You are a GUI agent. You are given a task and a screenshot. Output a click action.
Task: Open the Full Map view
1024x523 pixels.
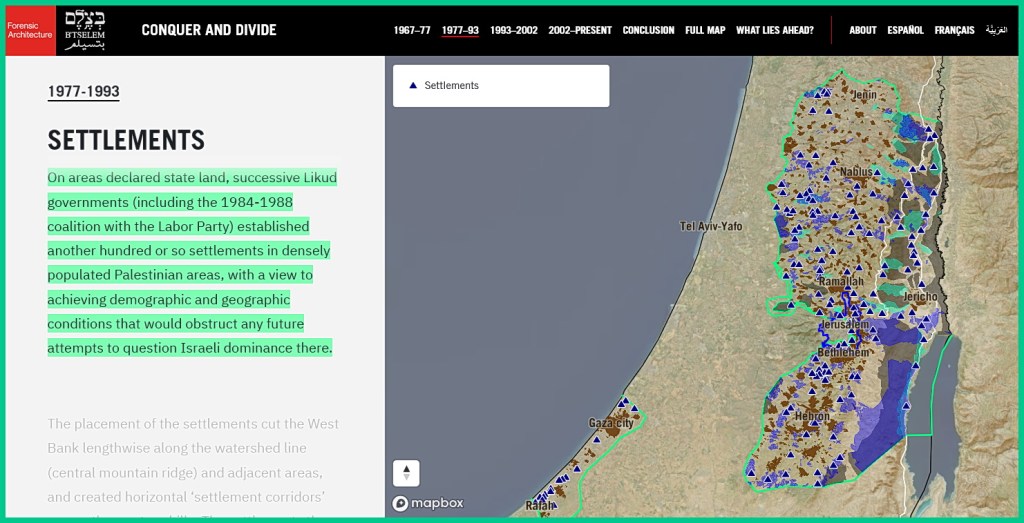click(705, 30)
